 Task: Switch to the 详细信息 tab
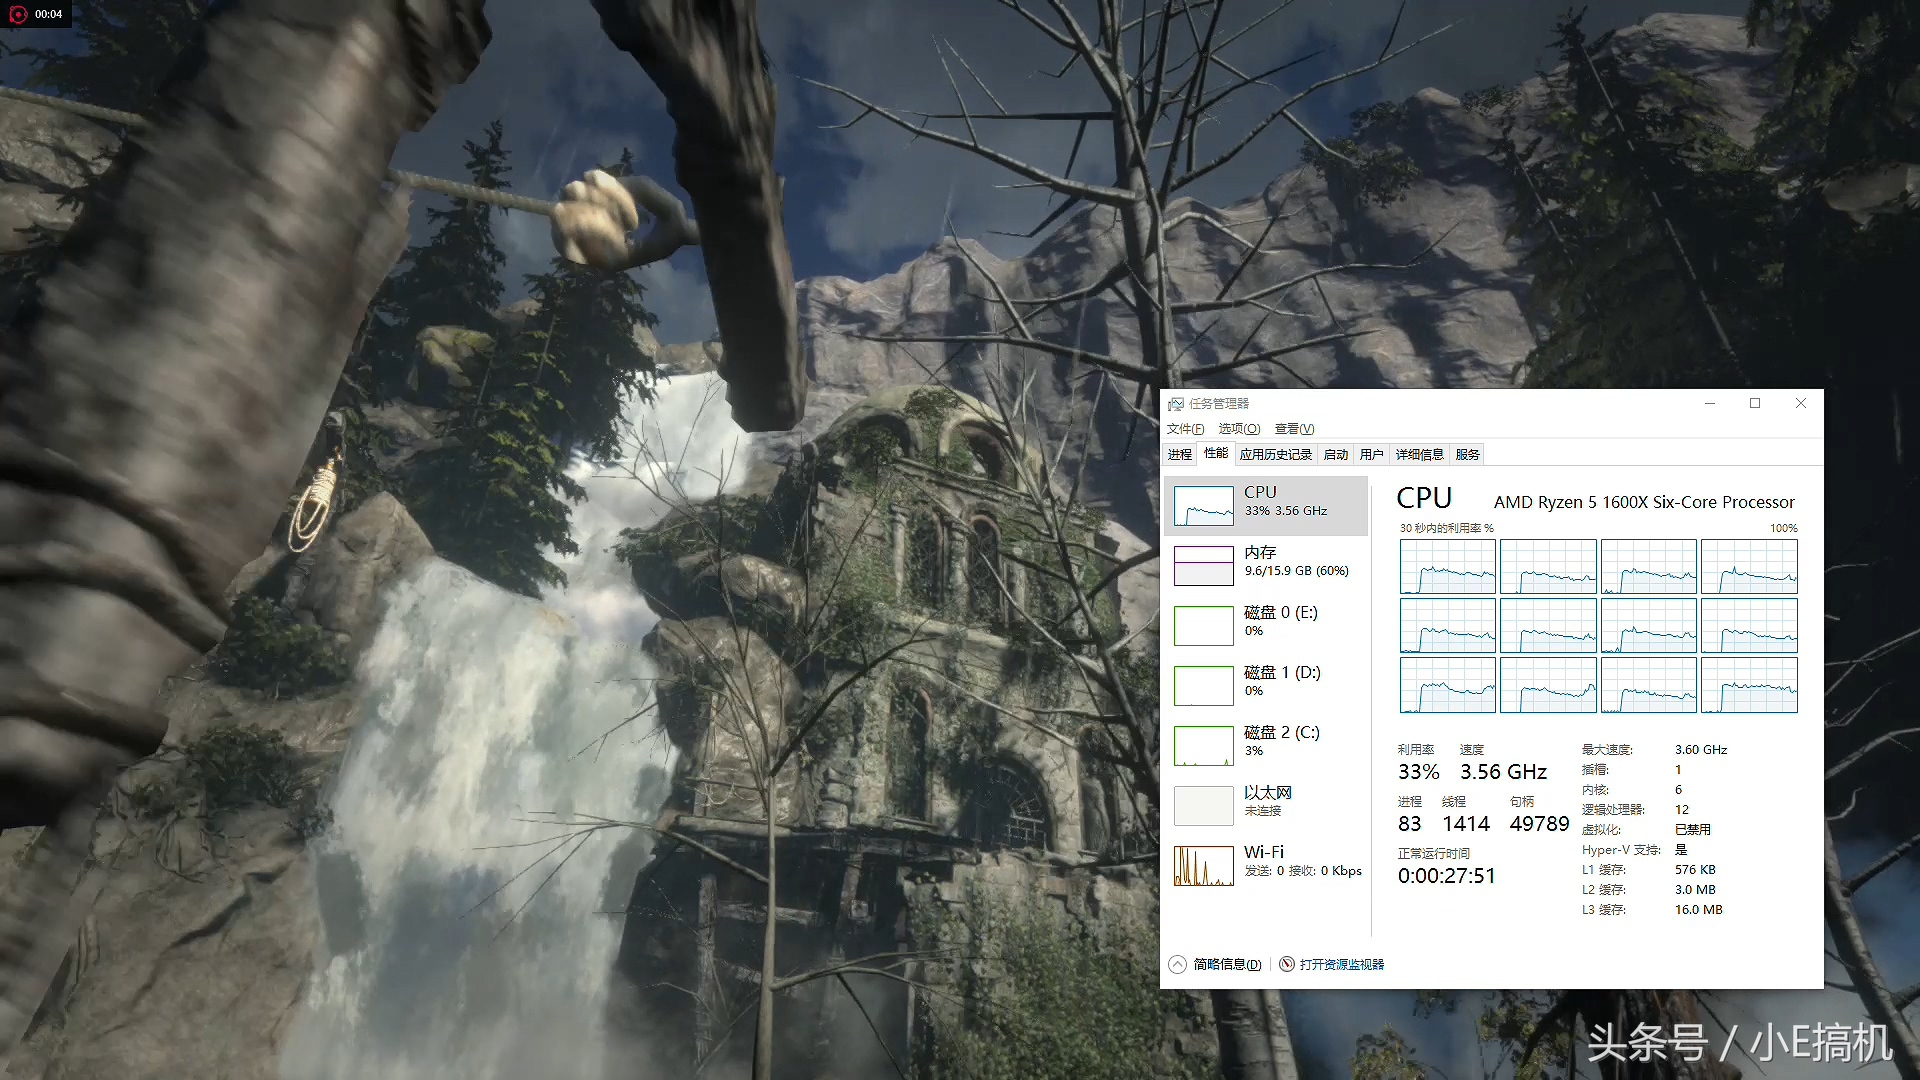pos(1419,455)
